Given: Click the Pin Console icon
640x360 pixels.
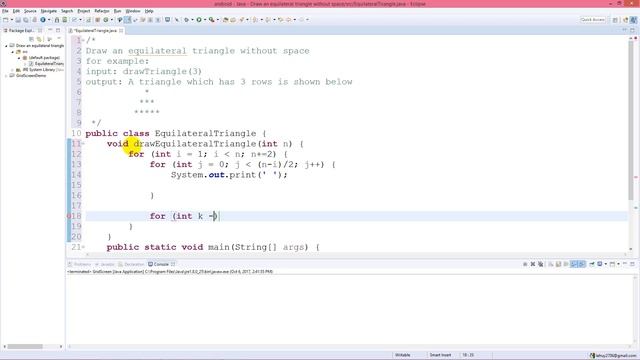Looking at the screenshot, I should tap(591, 264).
